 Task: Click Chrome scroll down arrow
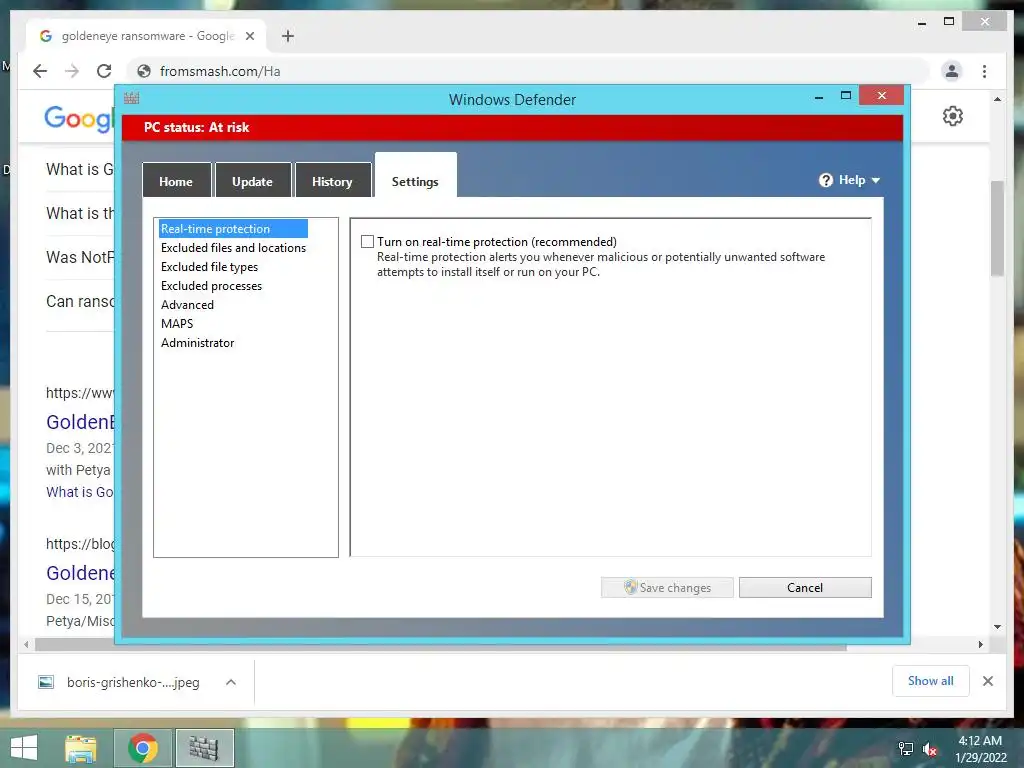[x=997, y=627]
